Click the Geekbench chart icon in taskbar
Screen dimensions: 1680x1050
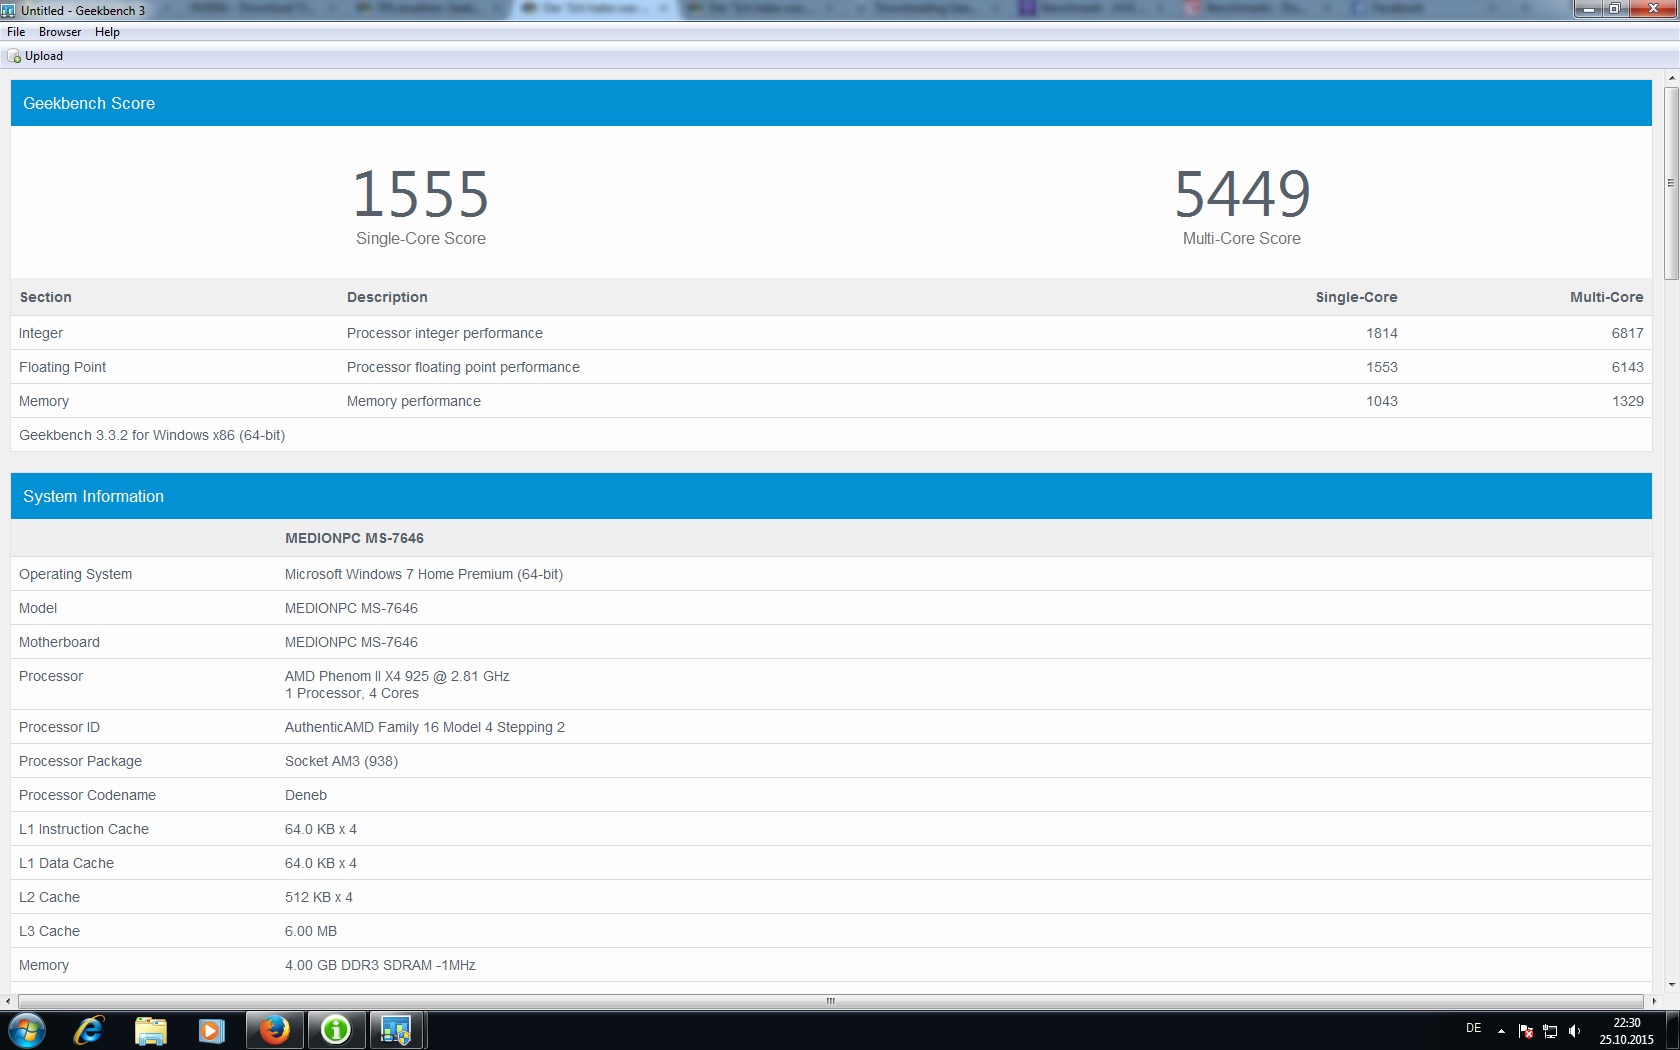pos(396,1030)
